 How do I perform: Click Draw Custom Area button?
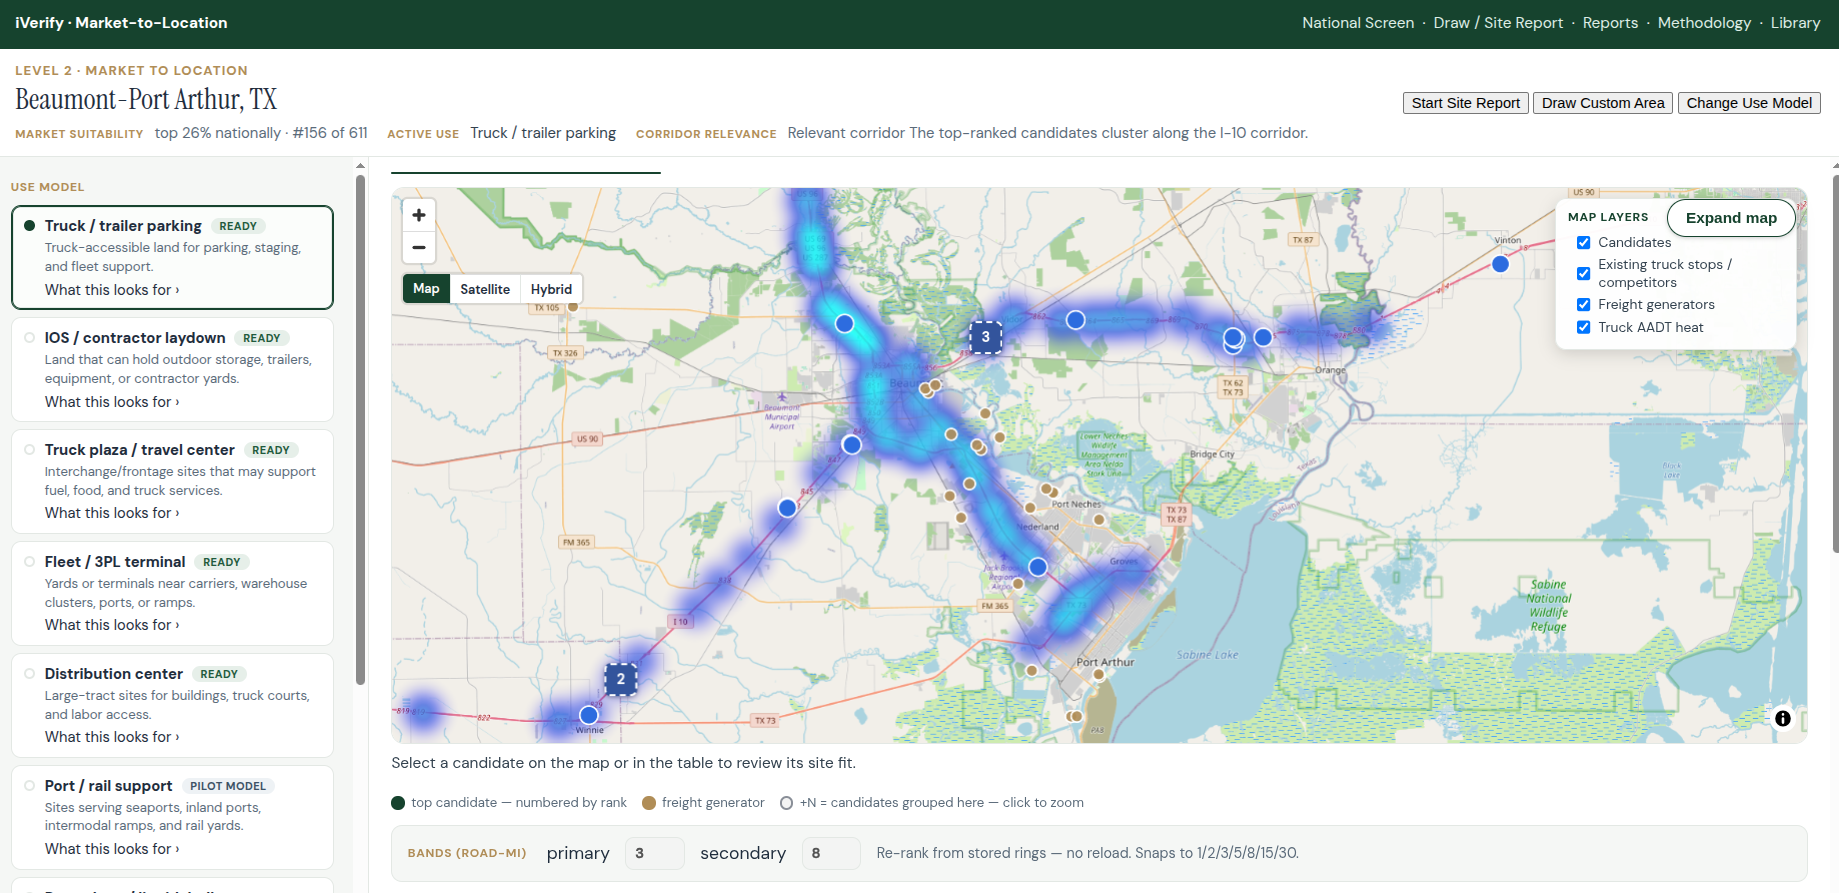[1603, 103]
